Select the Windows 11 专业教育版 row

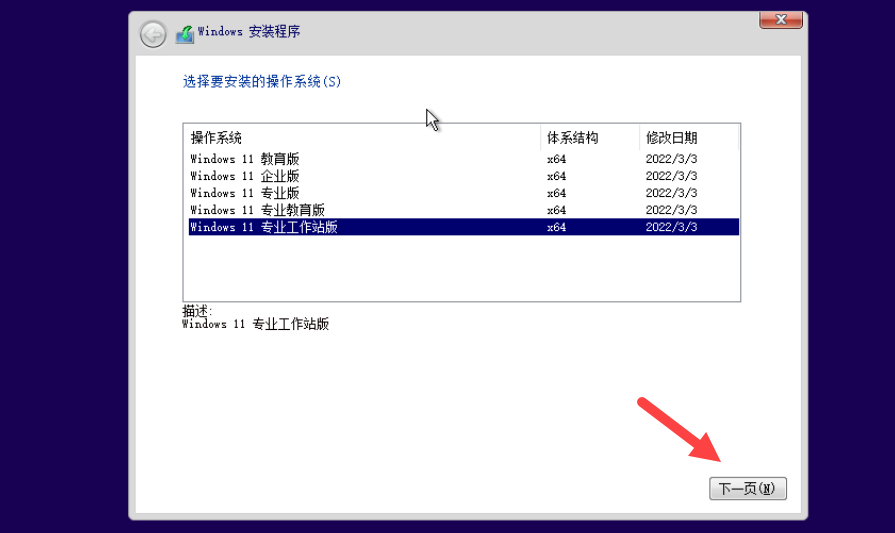tap(463, 210)
